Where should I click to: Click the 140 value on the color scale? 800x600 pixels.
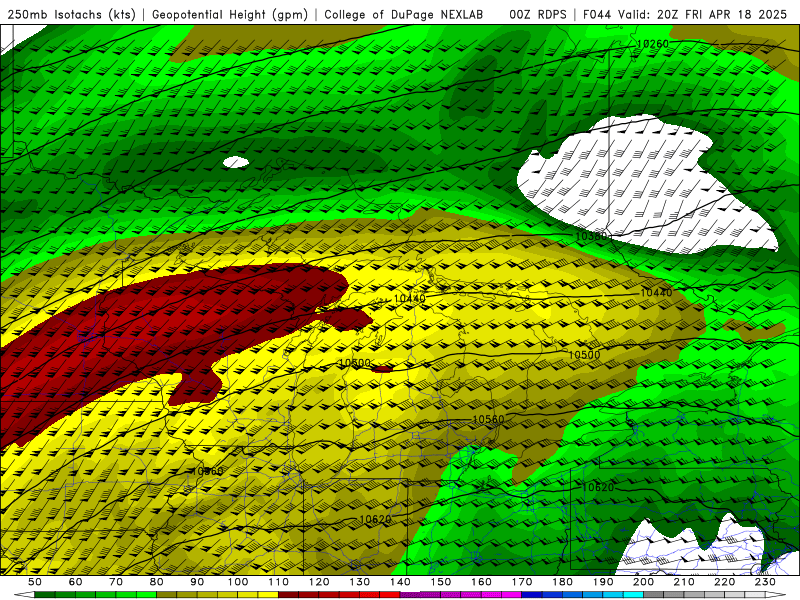[400, 582]
